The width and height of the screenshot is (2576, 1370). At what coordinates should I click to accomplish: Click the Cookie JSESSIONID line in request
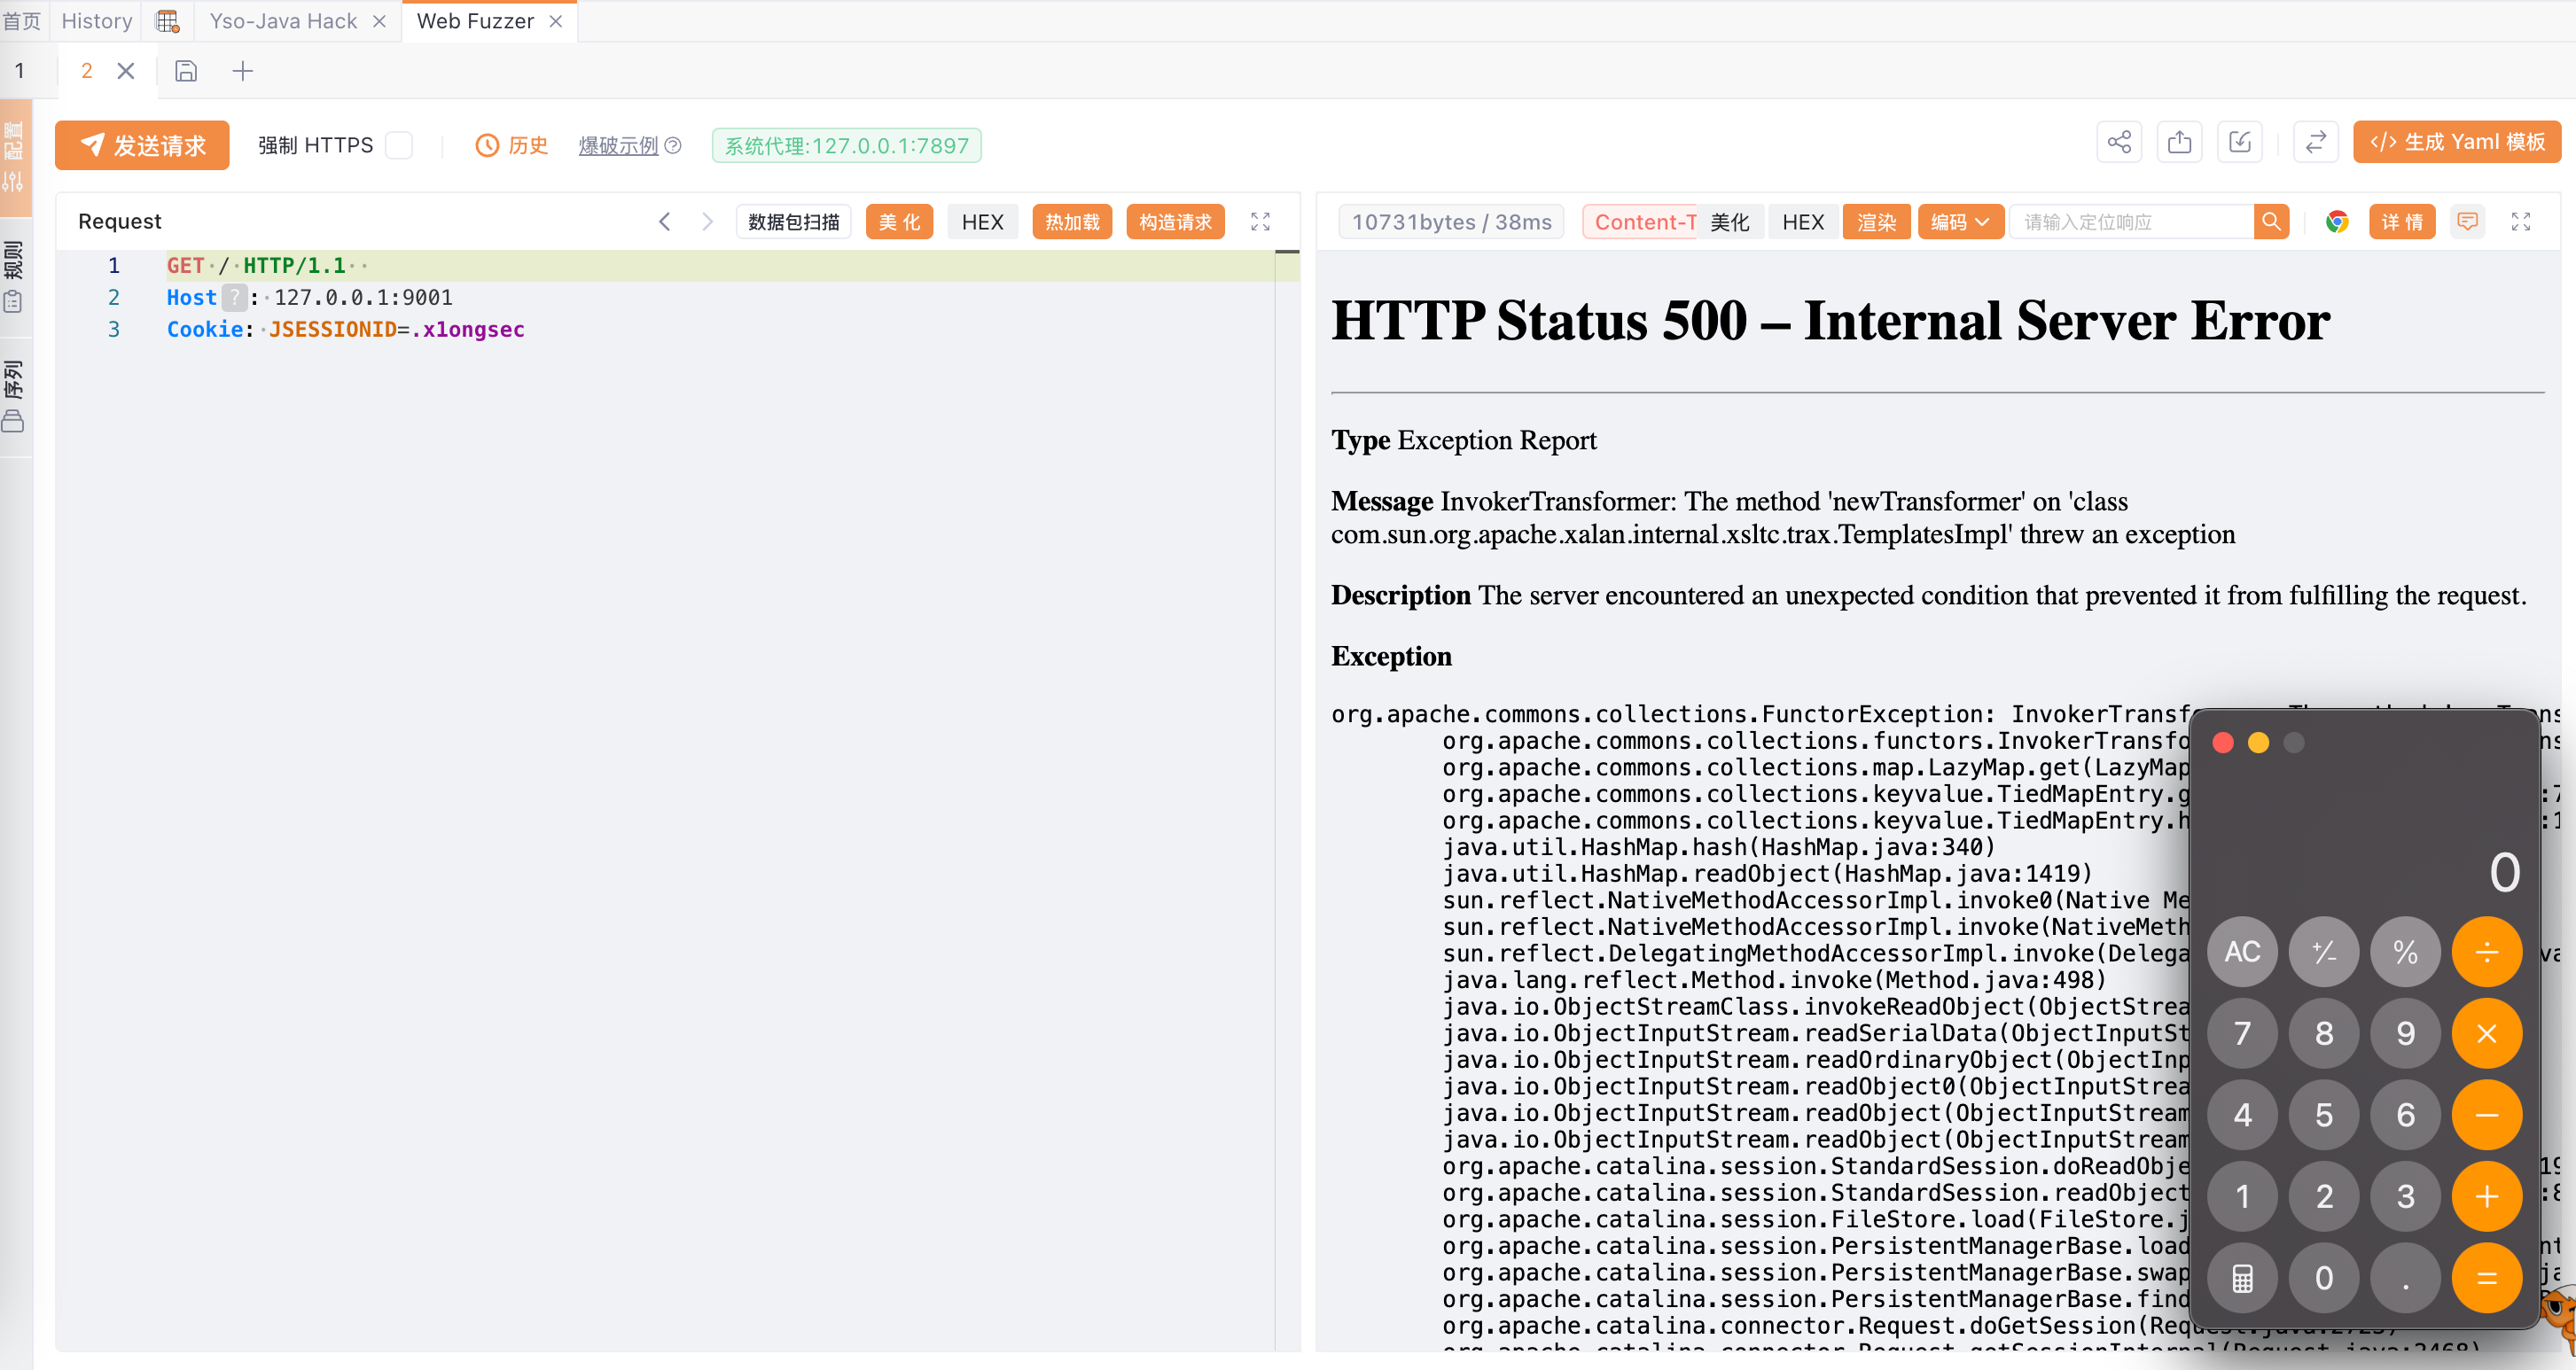coord(345,329)
